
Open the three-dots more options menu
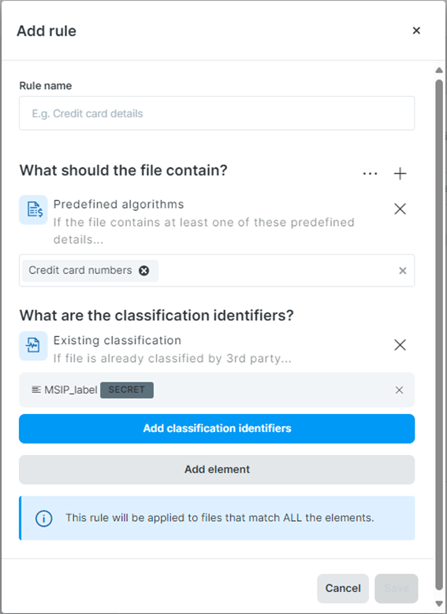[x=370, y=173]
